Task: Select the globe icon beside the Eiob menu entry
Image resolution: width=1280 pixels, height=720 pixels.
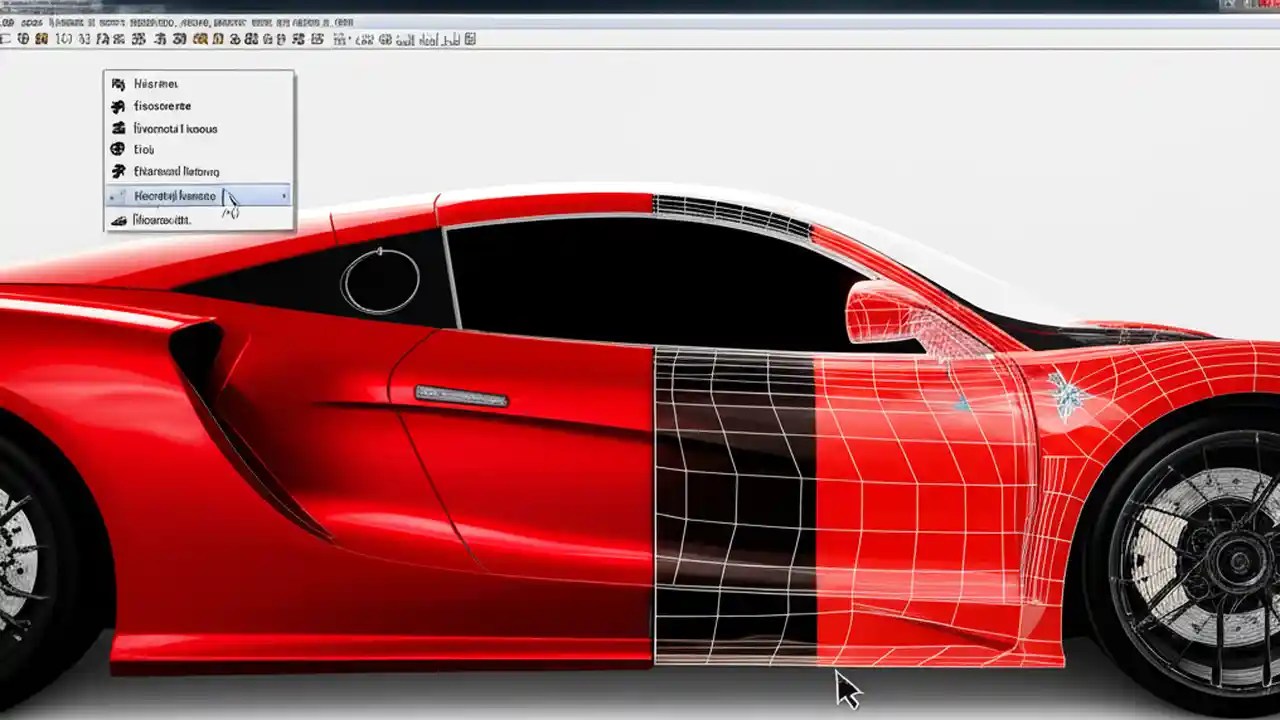Action: (118, 148)
